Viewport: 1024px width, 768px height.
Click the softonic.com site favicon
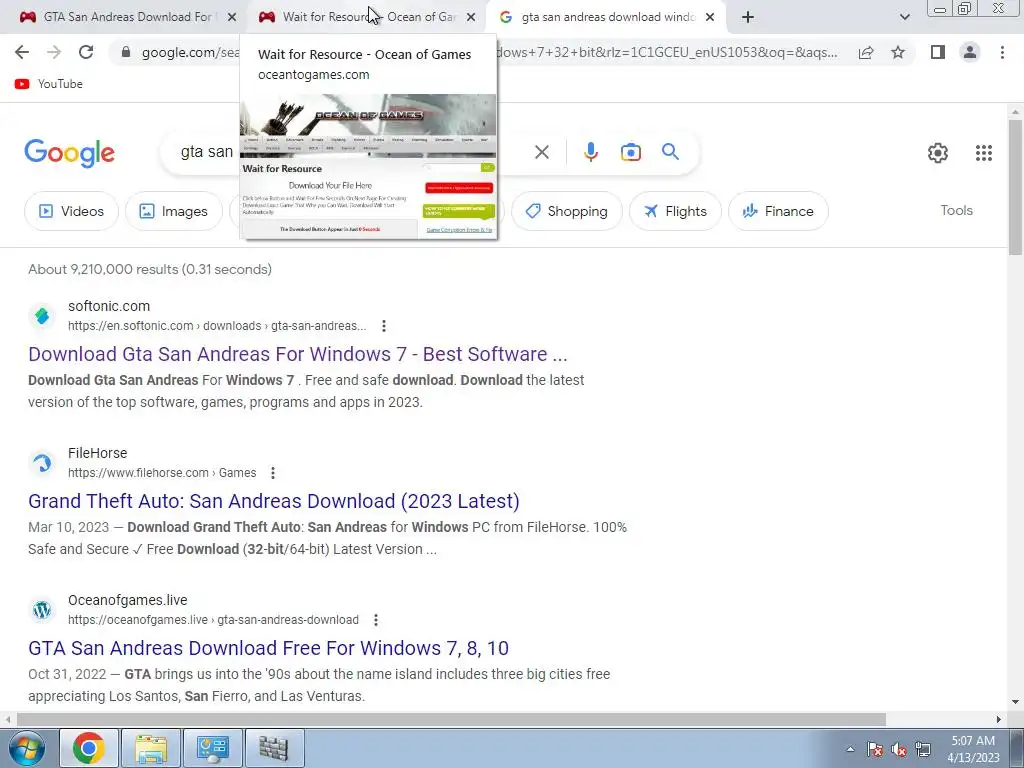click(42, 316)
